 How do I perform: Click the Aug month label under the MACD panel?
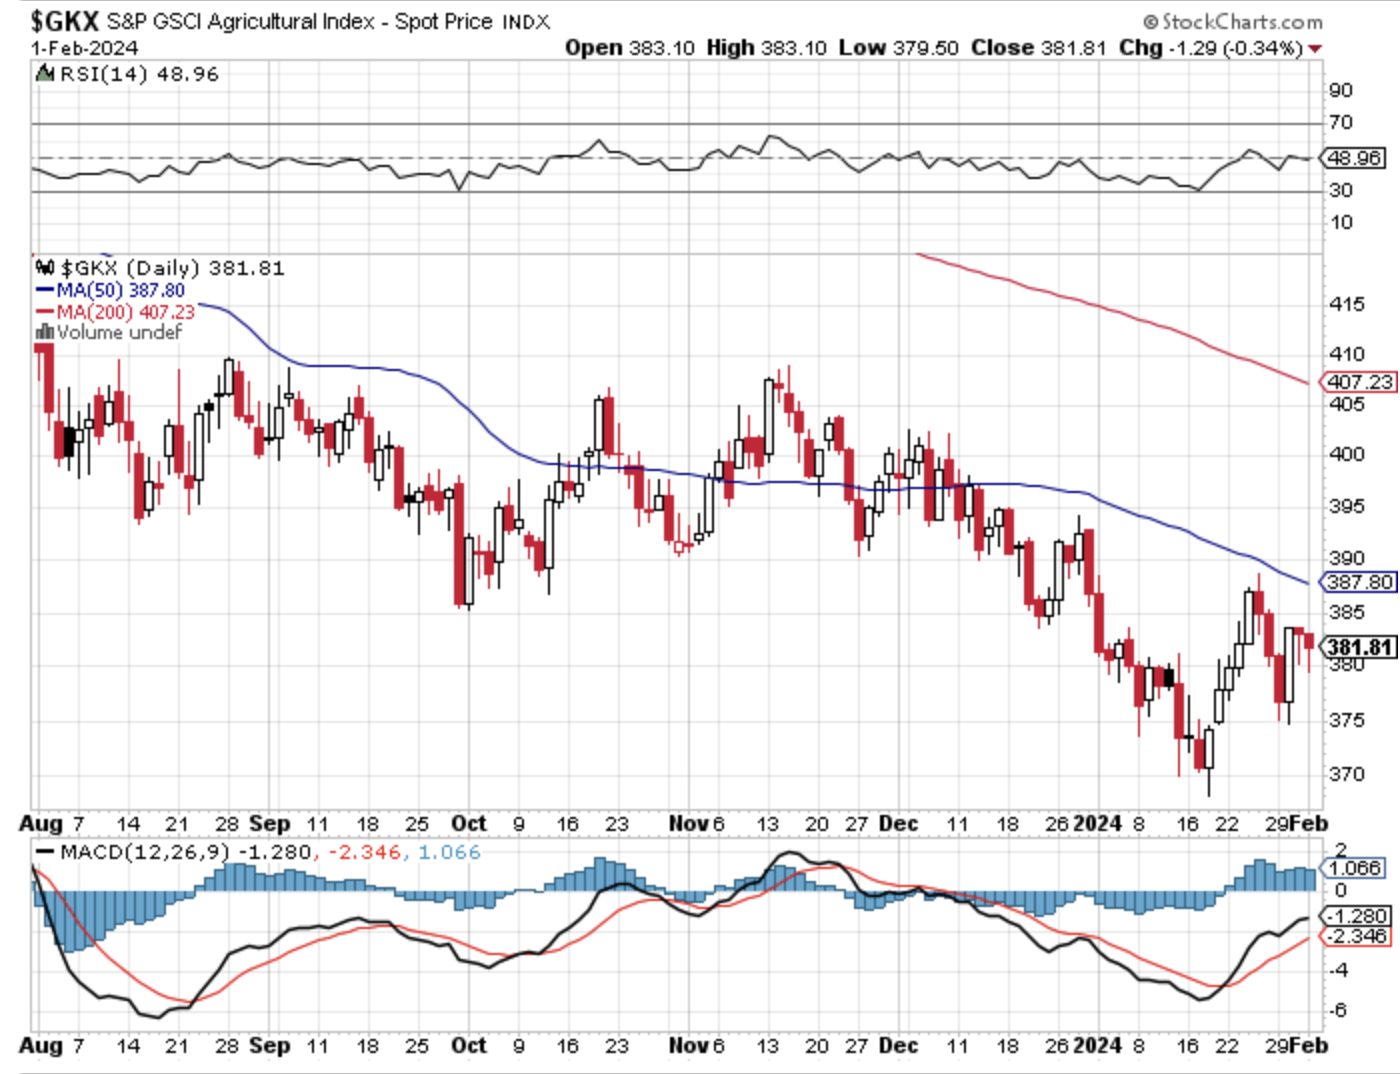[x=41, y=1046]
